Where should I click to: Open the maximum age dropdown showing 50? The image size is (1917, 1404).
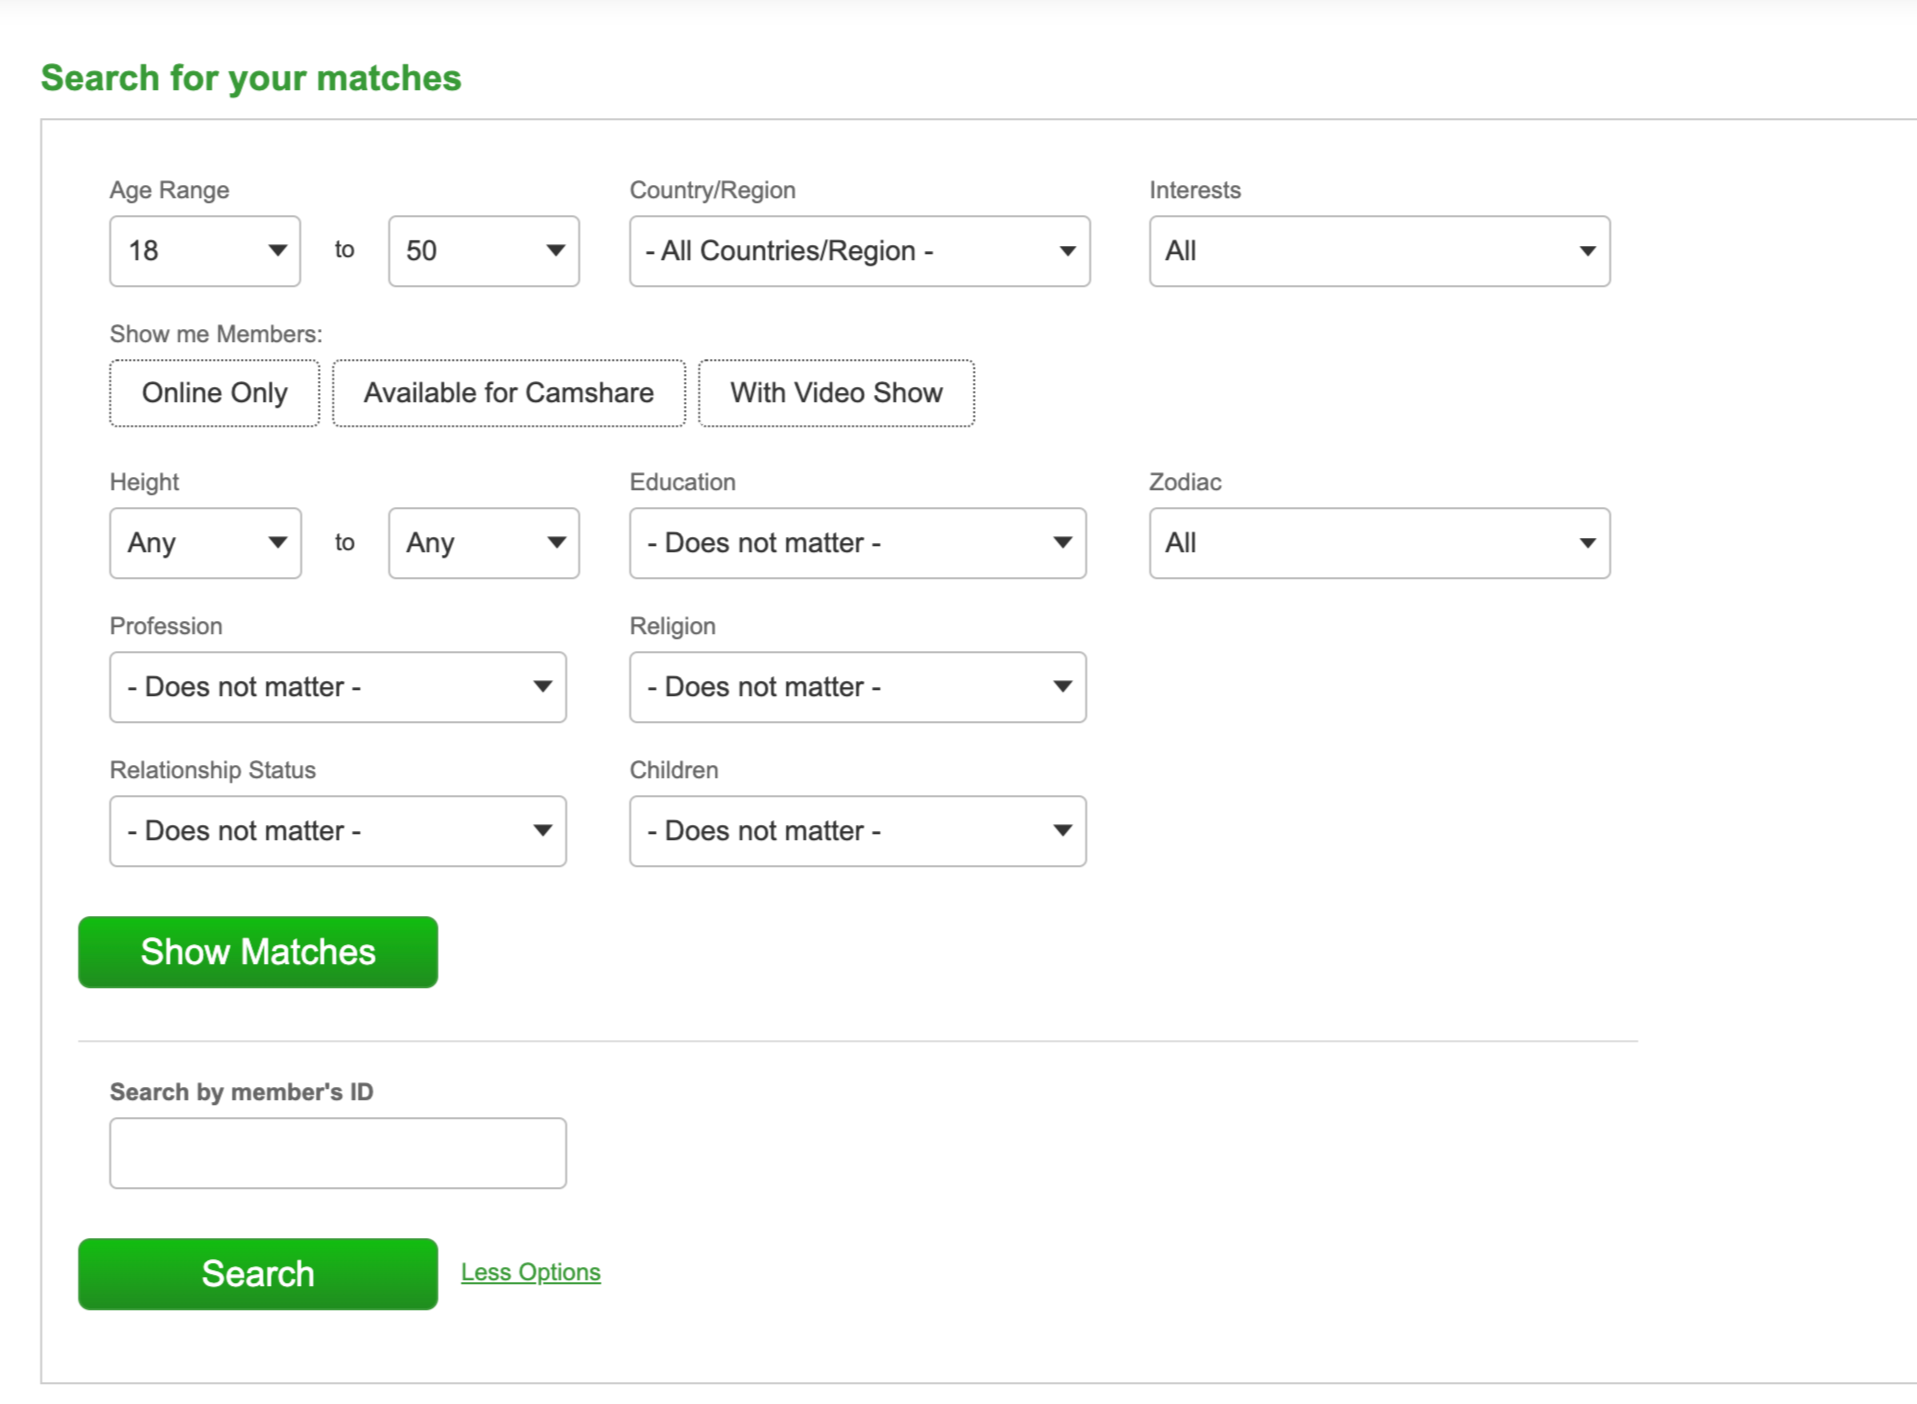pos(483,251)
